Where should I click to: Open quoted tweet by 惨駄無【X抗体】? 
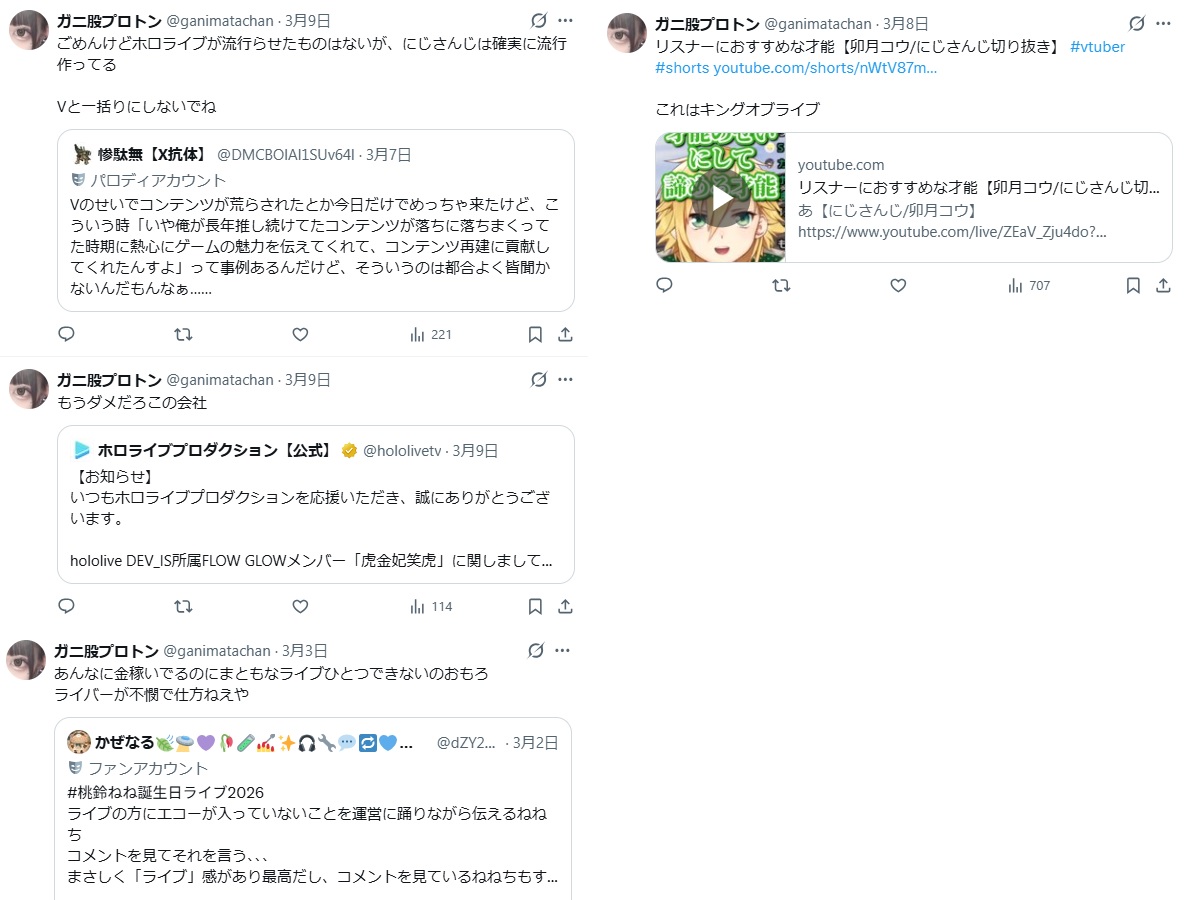click(316, 220)
